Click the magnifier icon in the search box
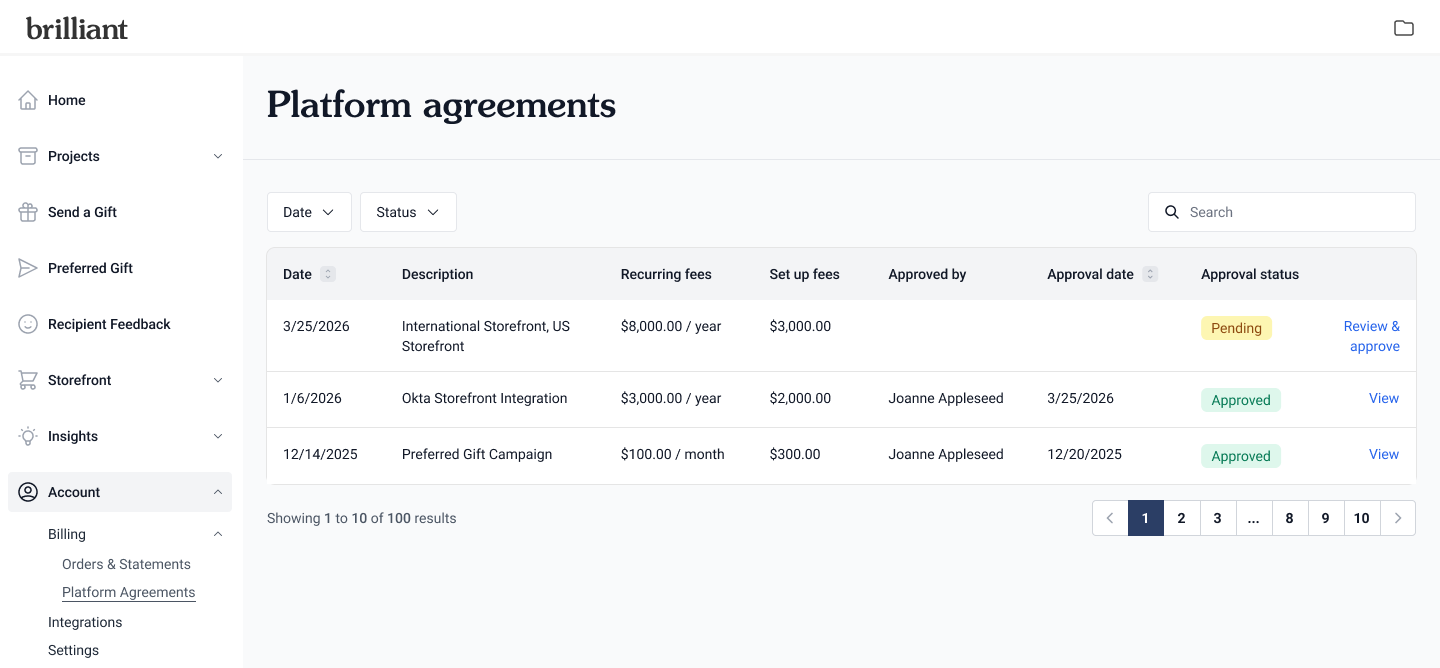 pos(1172,212)
